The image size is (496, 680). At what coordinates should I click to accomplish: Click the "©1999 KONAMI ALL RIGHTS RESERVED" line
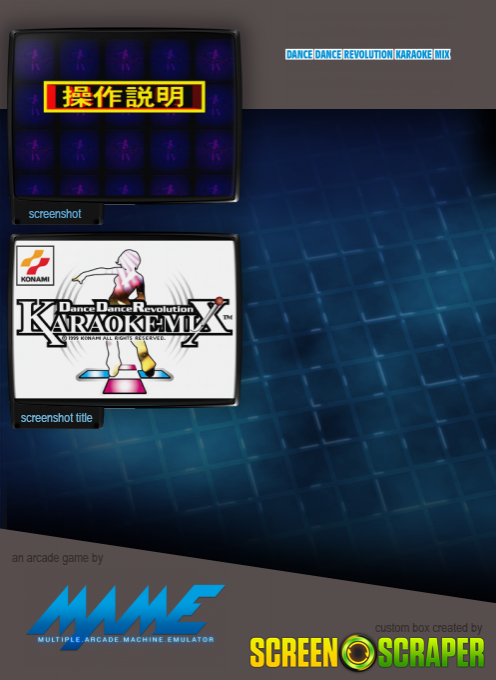[114, 337]
